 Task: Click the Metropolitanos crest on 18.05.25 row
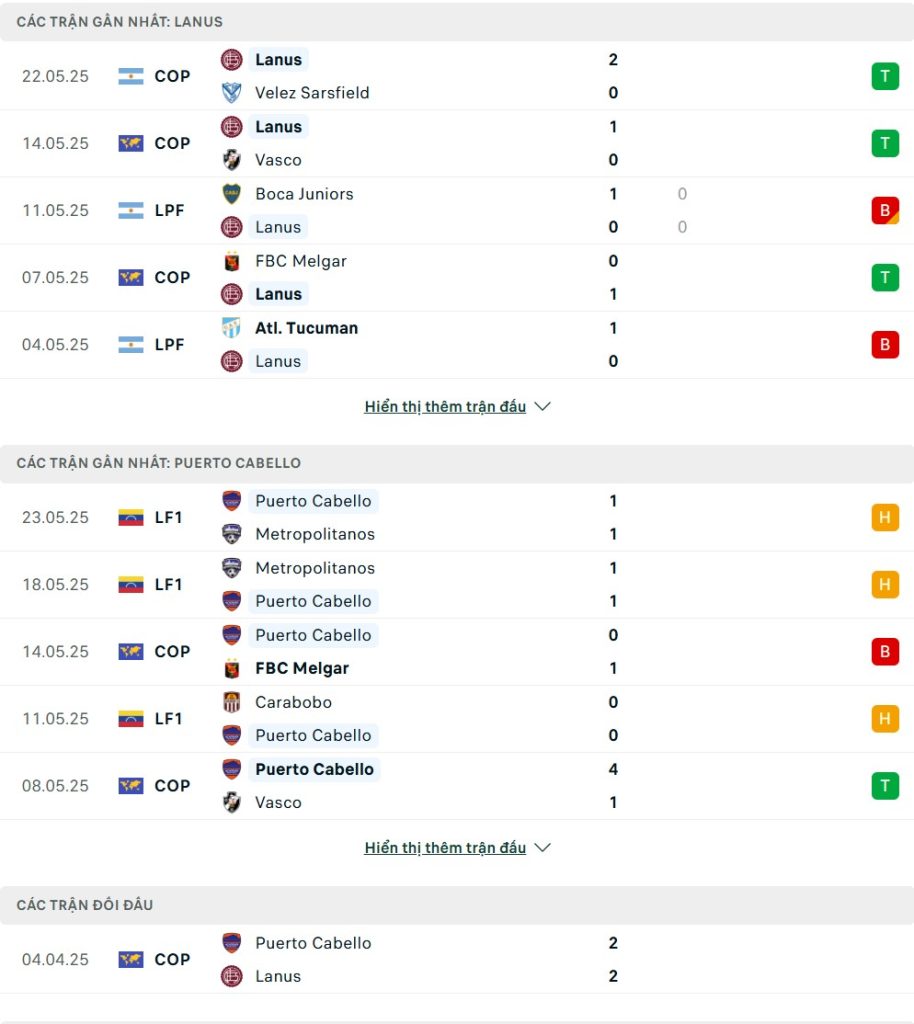(231, 568)
